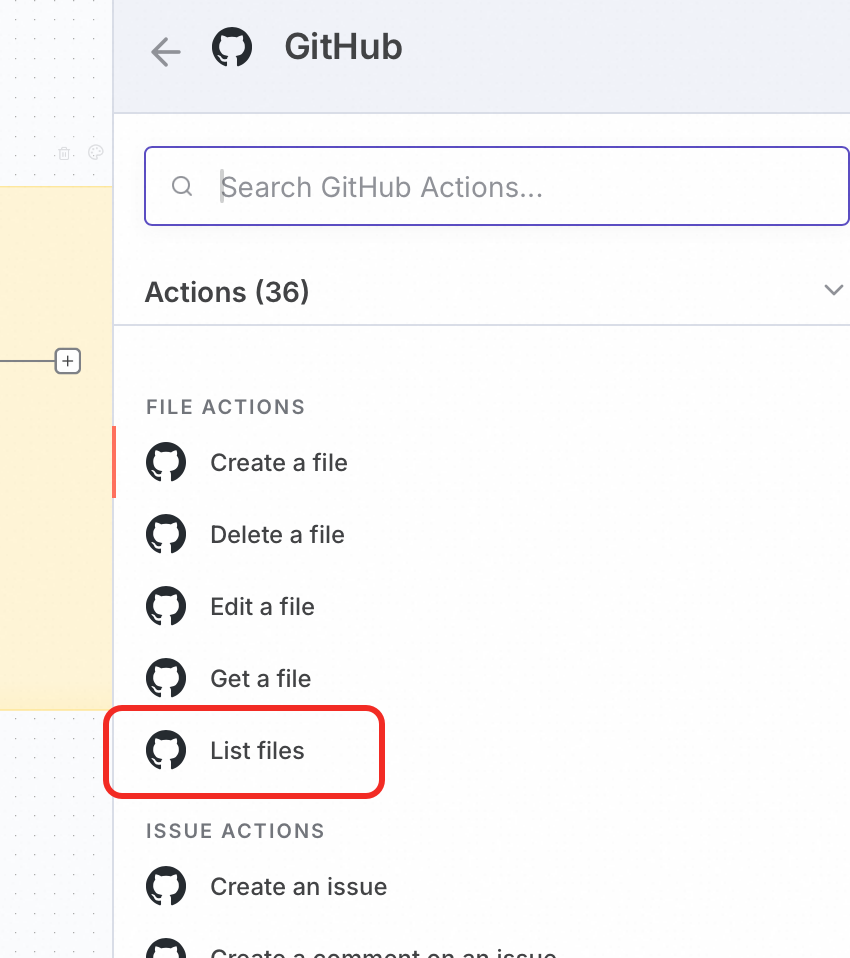Click the icon beside Create an issue
850x958 pixels.
pyautogui.click(x=166, y=887)
